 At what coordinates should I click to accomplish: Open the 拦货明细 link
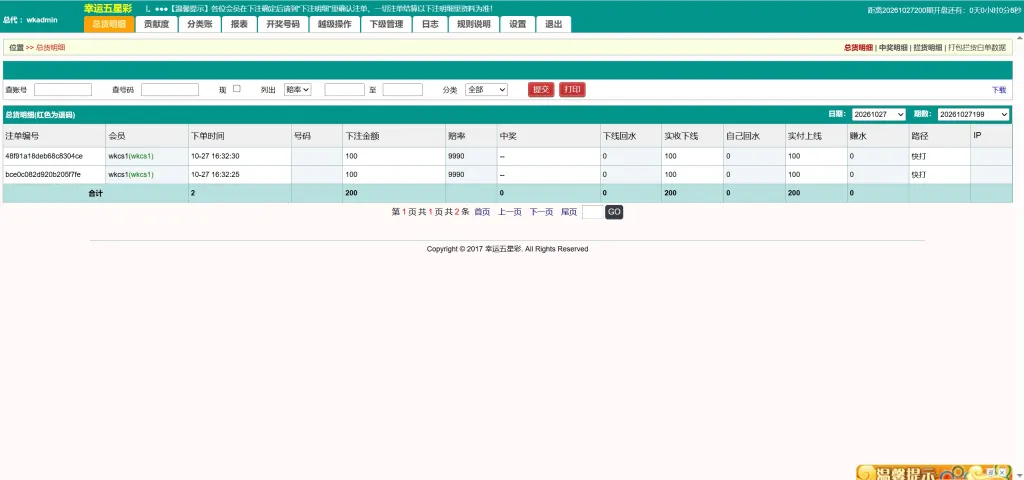coord(927,48)
